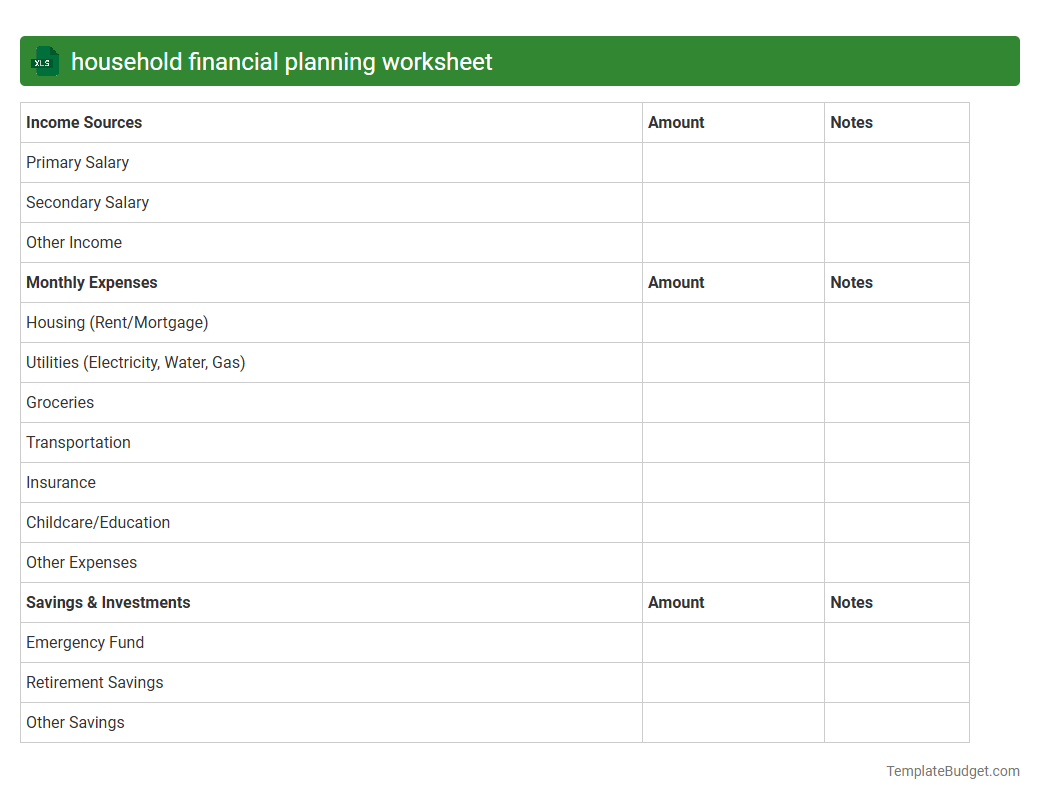Open the household financial planning worksheet title

coord(281,61)
